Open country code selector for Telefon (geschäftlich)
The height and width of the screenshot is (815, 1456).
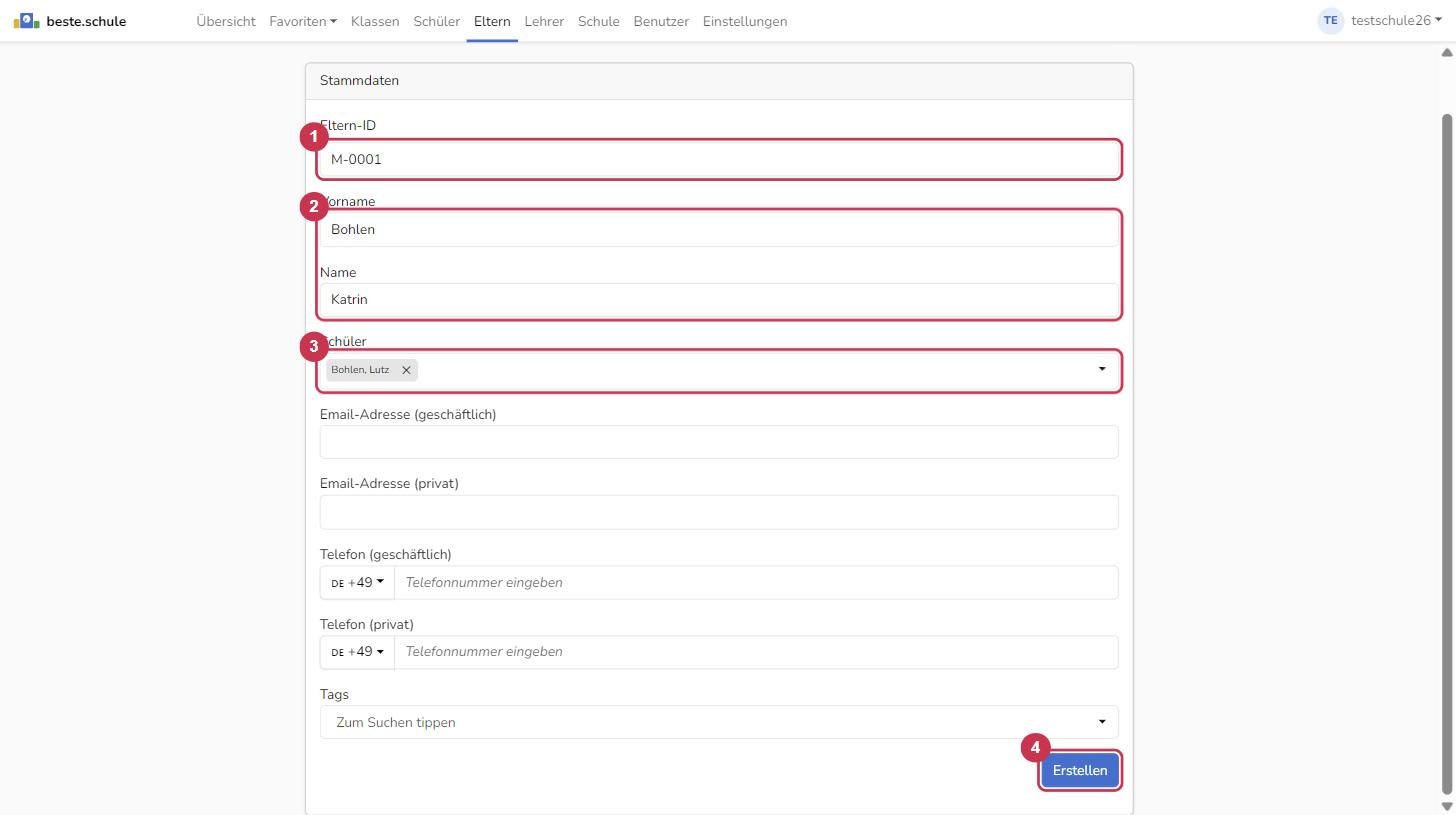click(357, 582)
